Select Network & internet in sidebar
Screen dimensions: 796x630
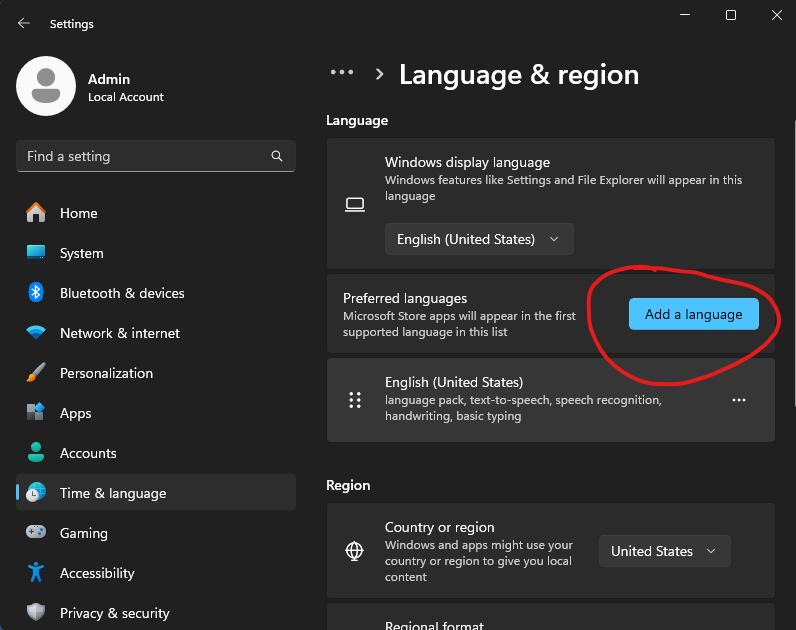[156, 333]
